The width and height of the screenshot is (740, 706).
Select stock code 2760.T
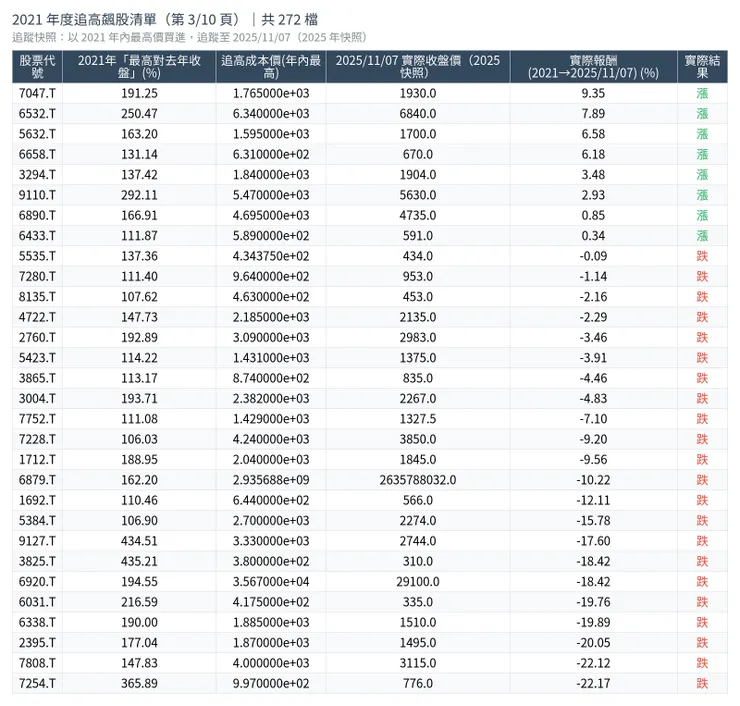pyautogui.click(x=37, y=337)
